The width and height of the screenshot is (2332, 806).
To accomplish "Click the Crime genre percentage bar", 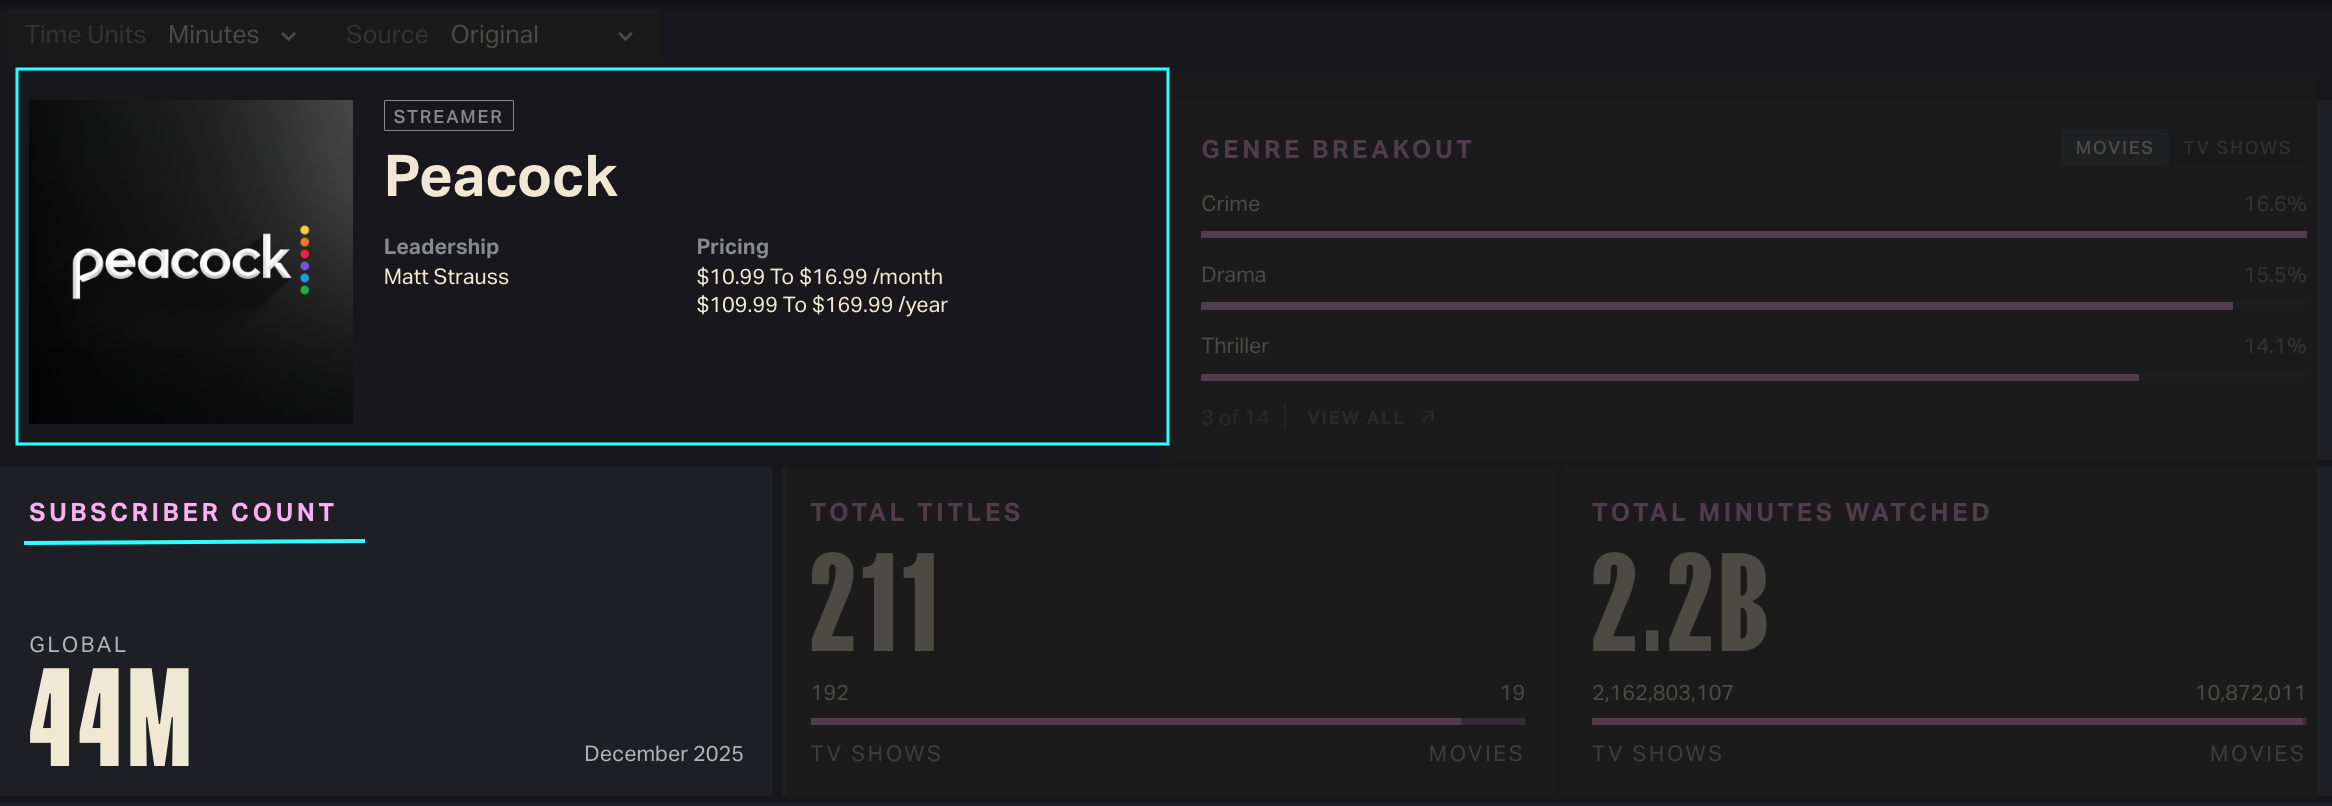I will pos(1753,234).
